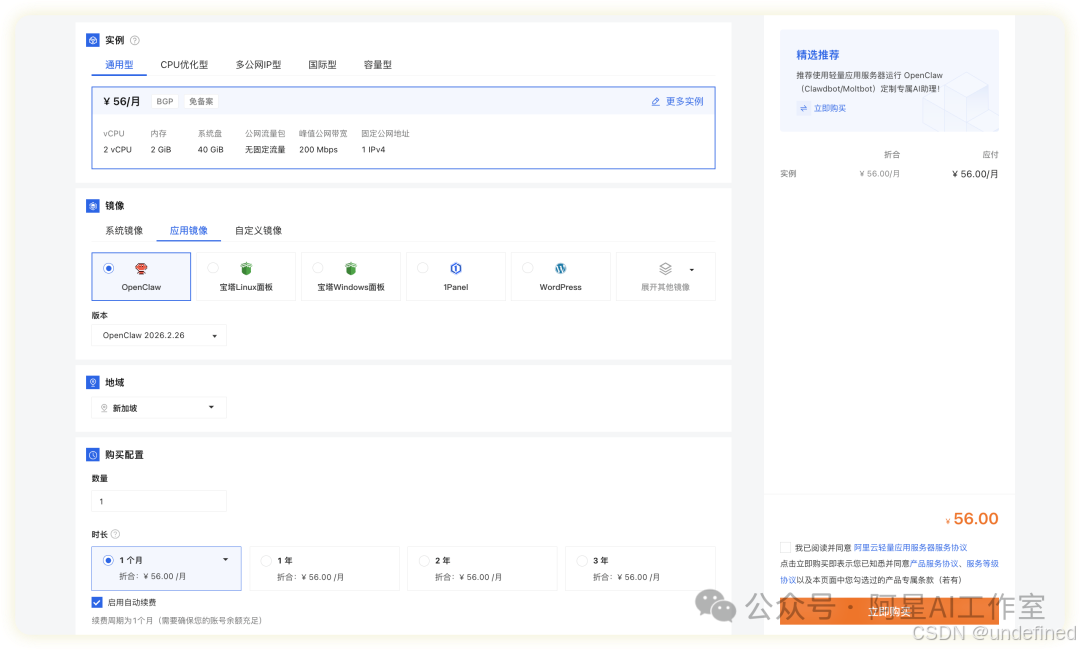This screenshot has width=1080, height=650.
Task: Open the OpenClaw 2026.2.26 version dropdown
Action: point(158,336)
